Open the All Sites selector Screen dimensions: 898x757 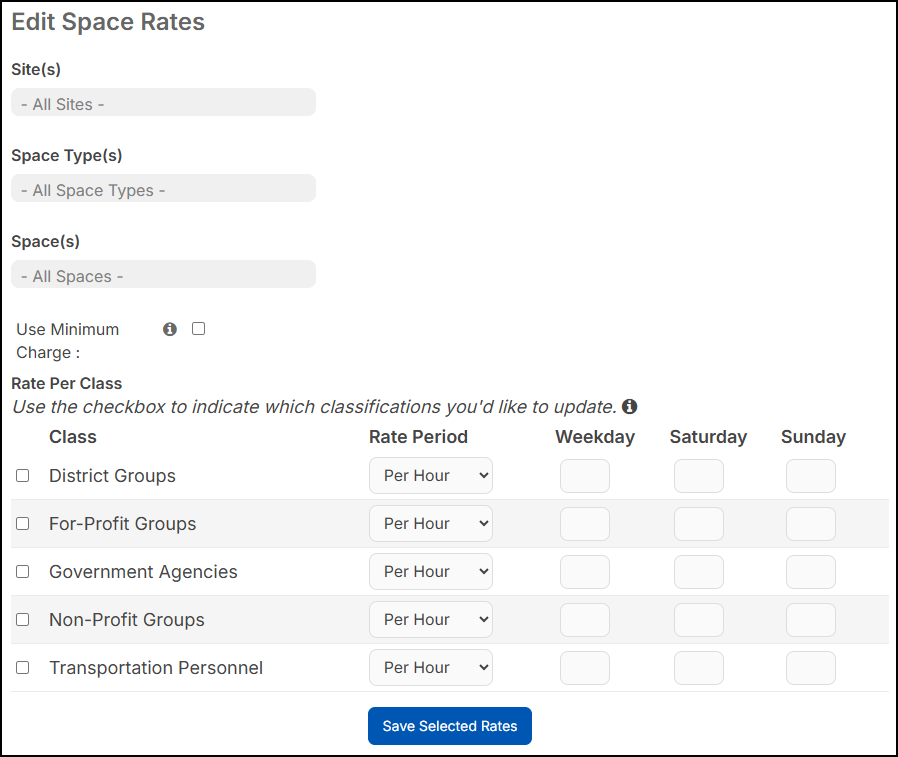(x=163, y=102)
